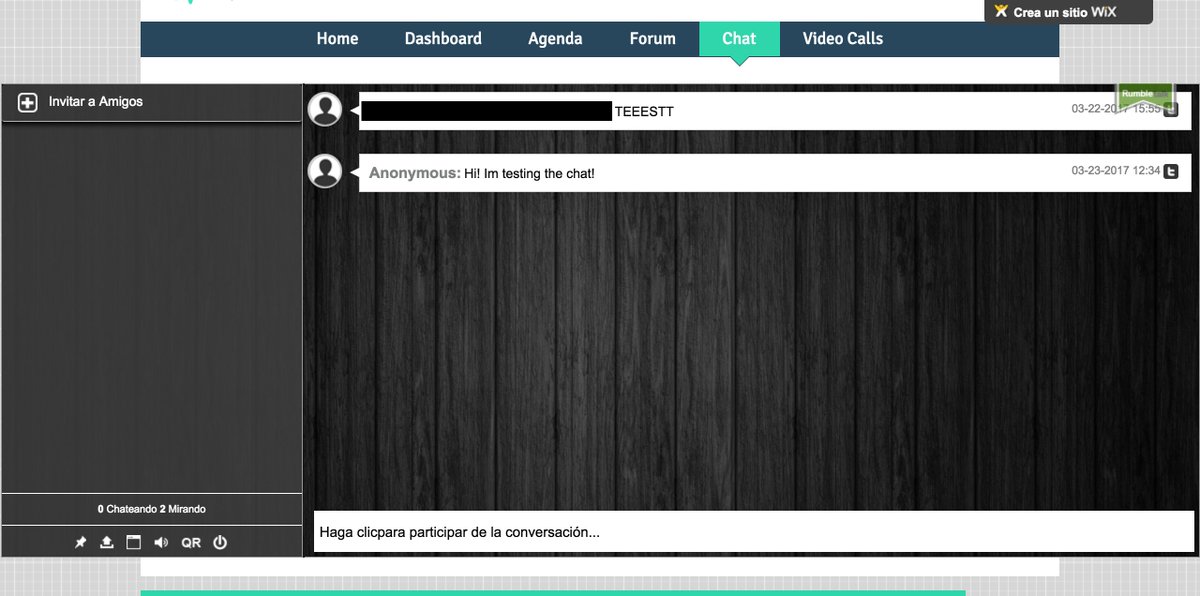This screenshot has height=596, width=1200.
Task: Open the Home menu item
Action: tap(337, 39)
